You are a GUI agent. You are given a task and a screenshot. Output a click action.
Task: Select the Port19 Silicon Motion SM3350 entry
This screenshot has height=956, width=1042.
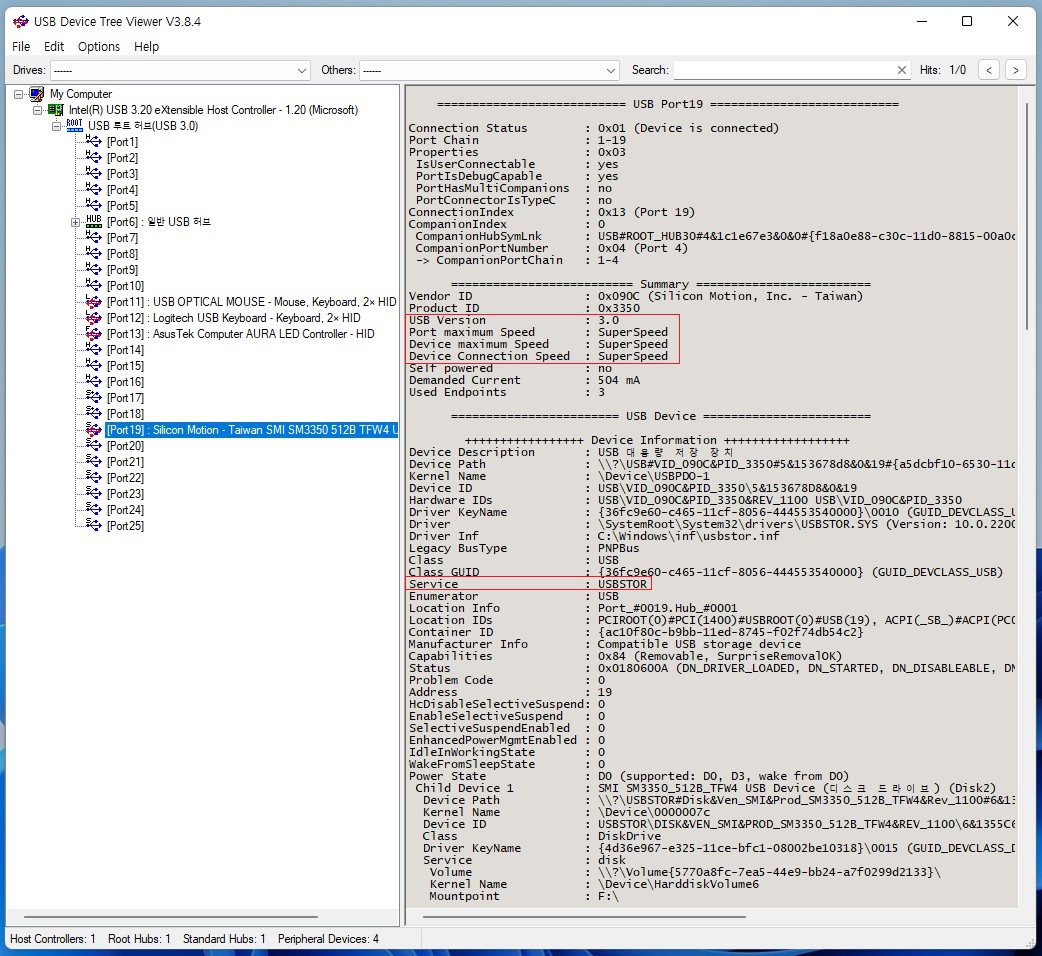click(252, 430)
